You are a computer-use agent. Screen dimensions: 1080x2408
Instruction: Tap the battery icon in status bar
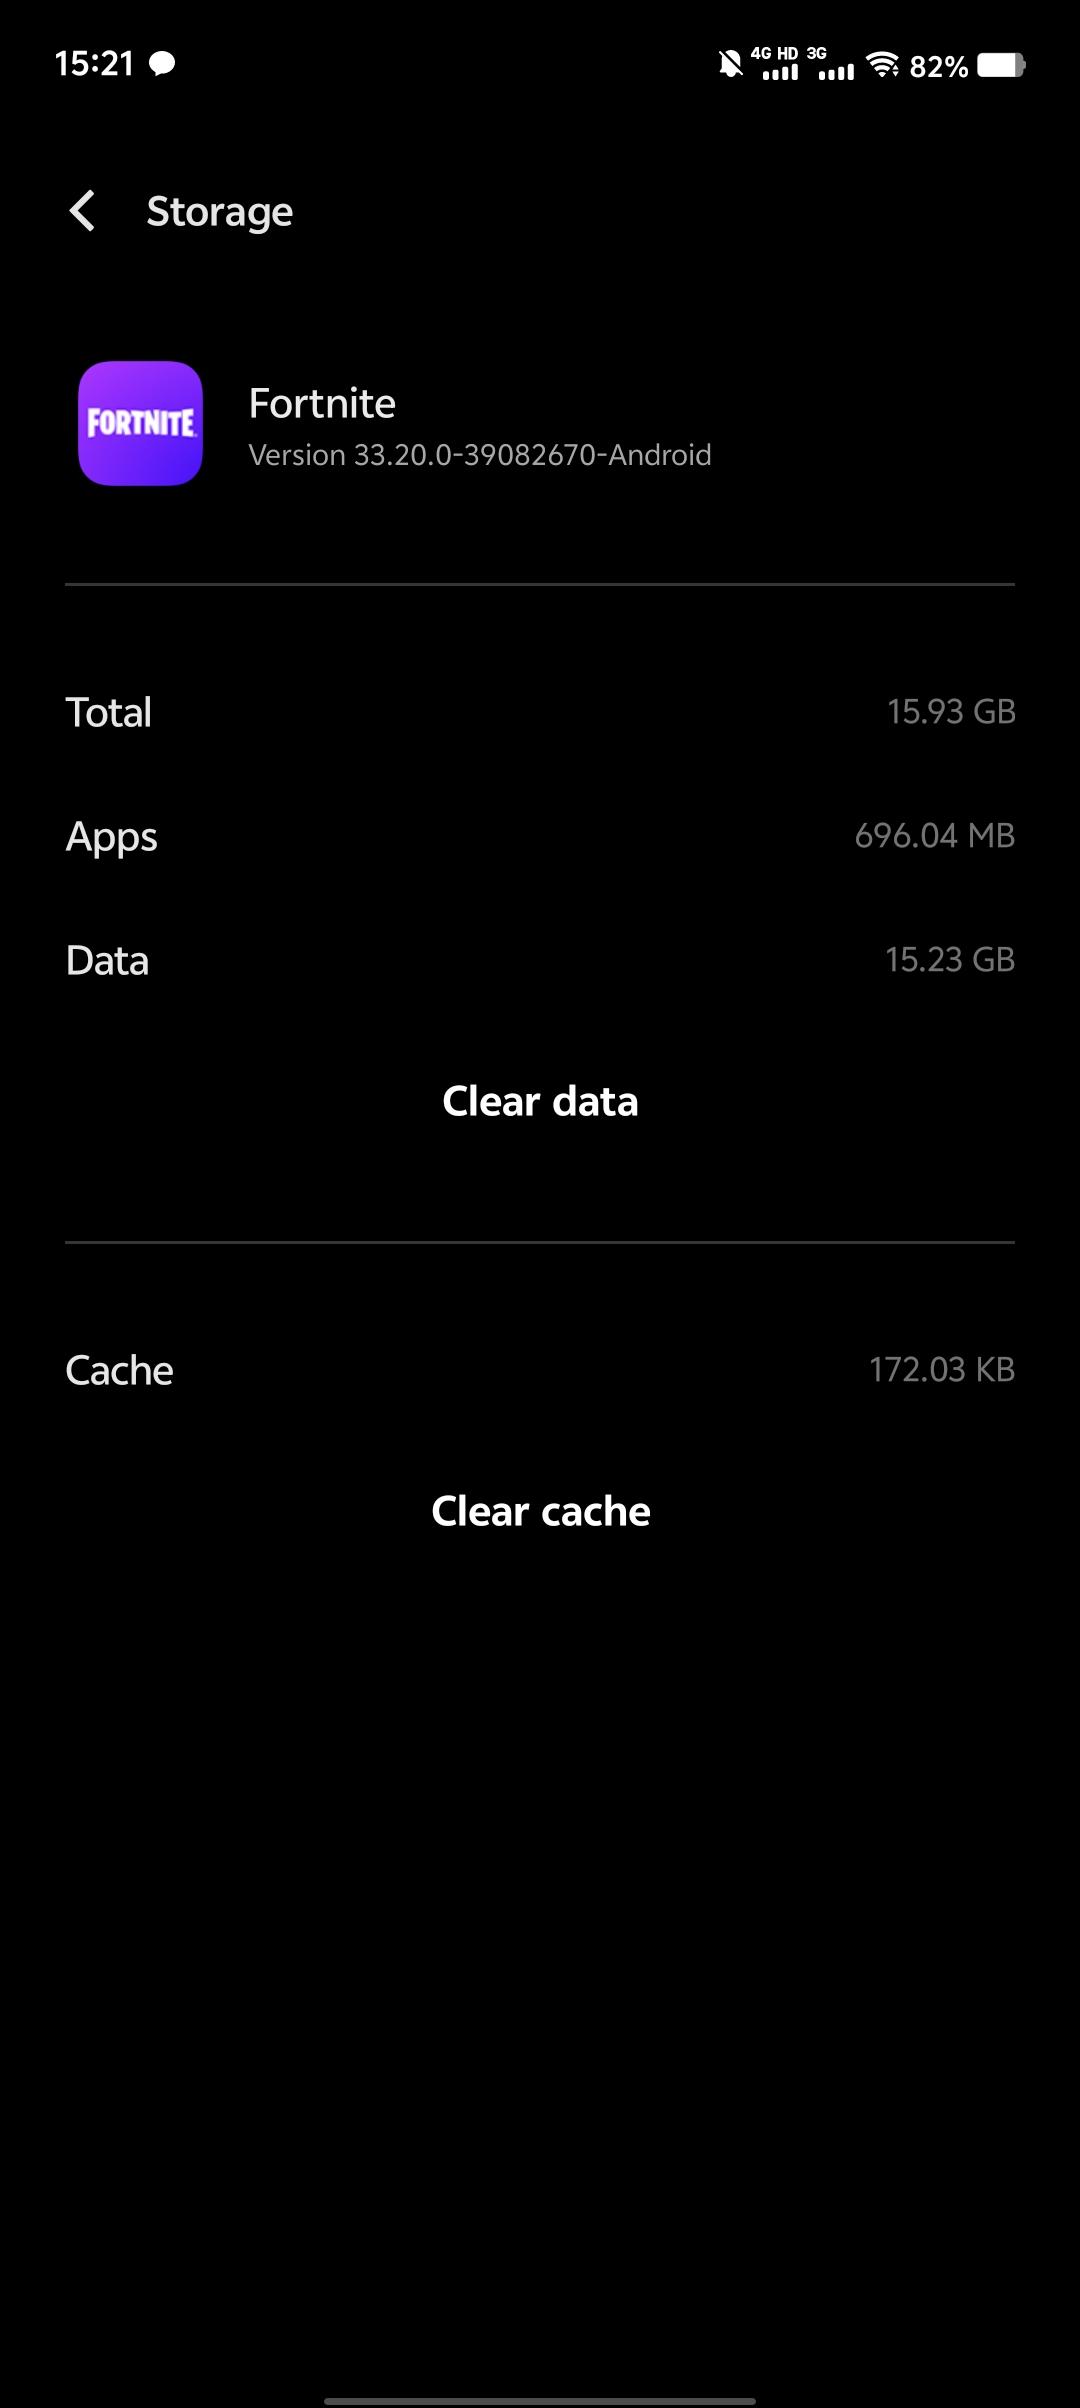[x=1001, y=65]
